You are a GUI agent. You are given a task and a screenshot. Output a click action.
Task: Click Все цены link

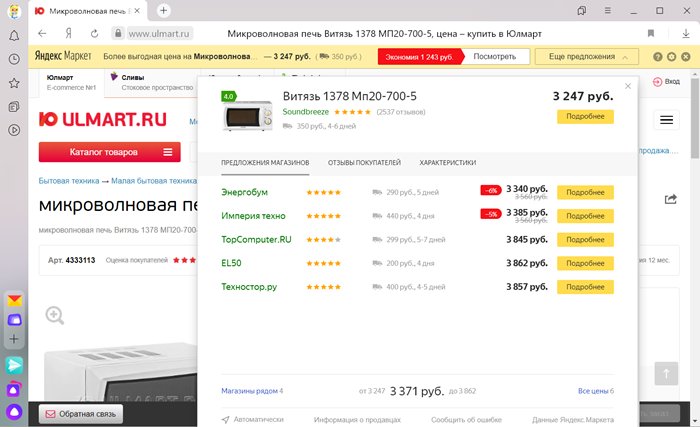click(593, 391)
